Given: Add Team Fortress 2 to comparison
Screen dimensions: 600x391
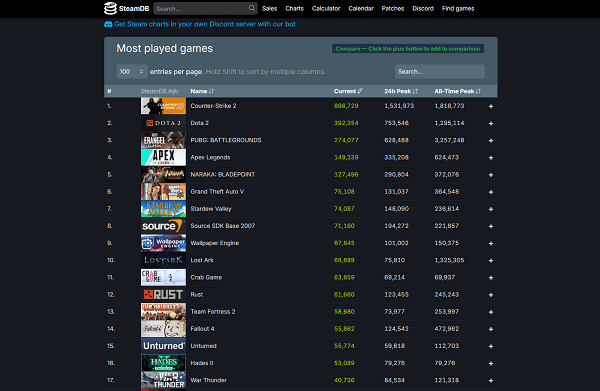Looking at the screenshot, I should [491, 312].
